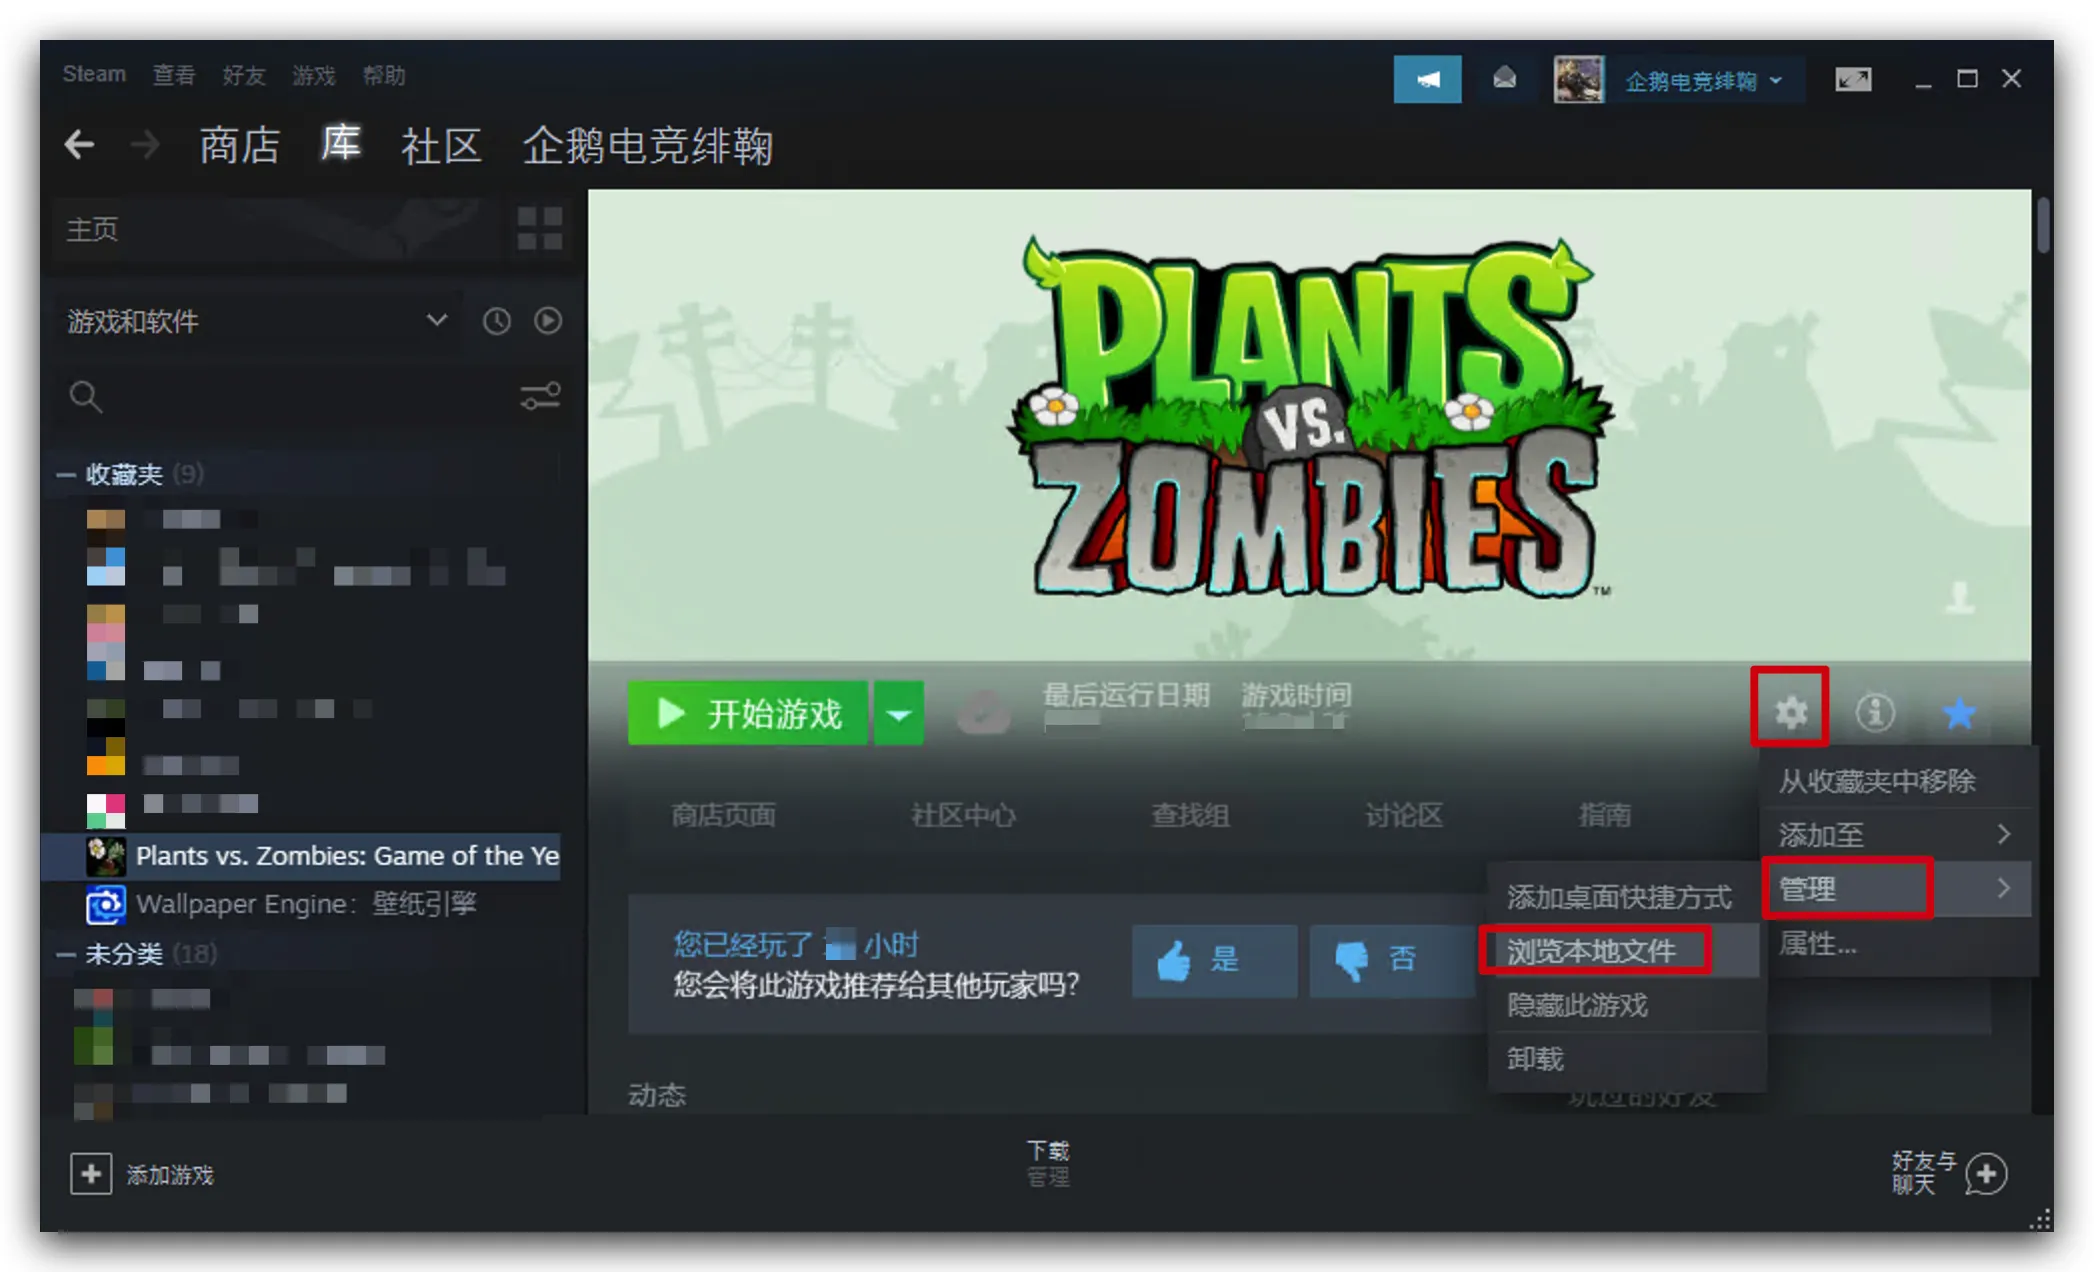The image size is (2094, 1272).
Task: Open the 好友 menu
Action: (244, 75)
